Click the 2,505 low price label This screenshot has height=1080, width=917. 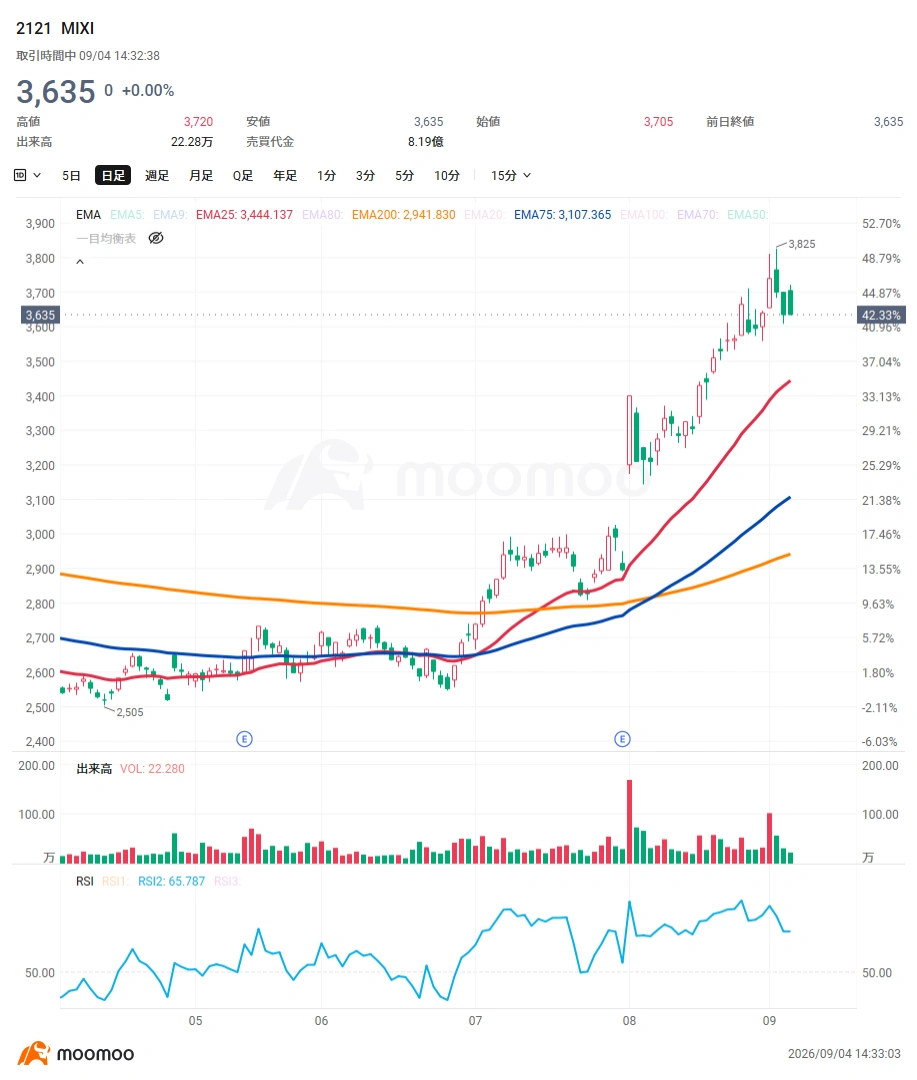[130, 712]
